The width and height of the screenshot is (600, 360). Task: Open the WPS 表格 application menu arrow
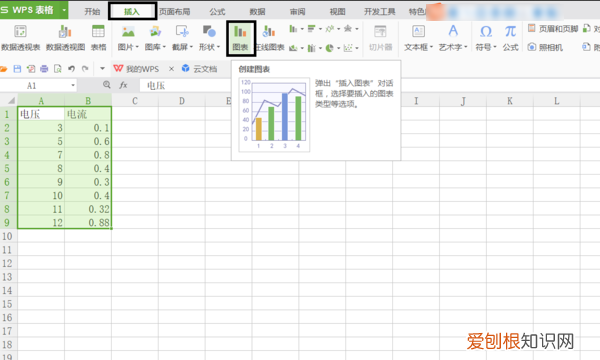tap(64, 10)
